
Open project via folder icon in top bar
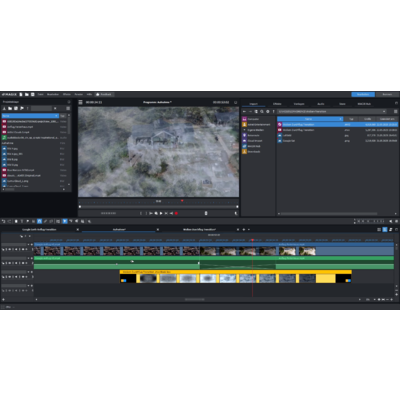click(27, 95)
